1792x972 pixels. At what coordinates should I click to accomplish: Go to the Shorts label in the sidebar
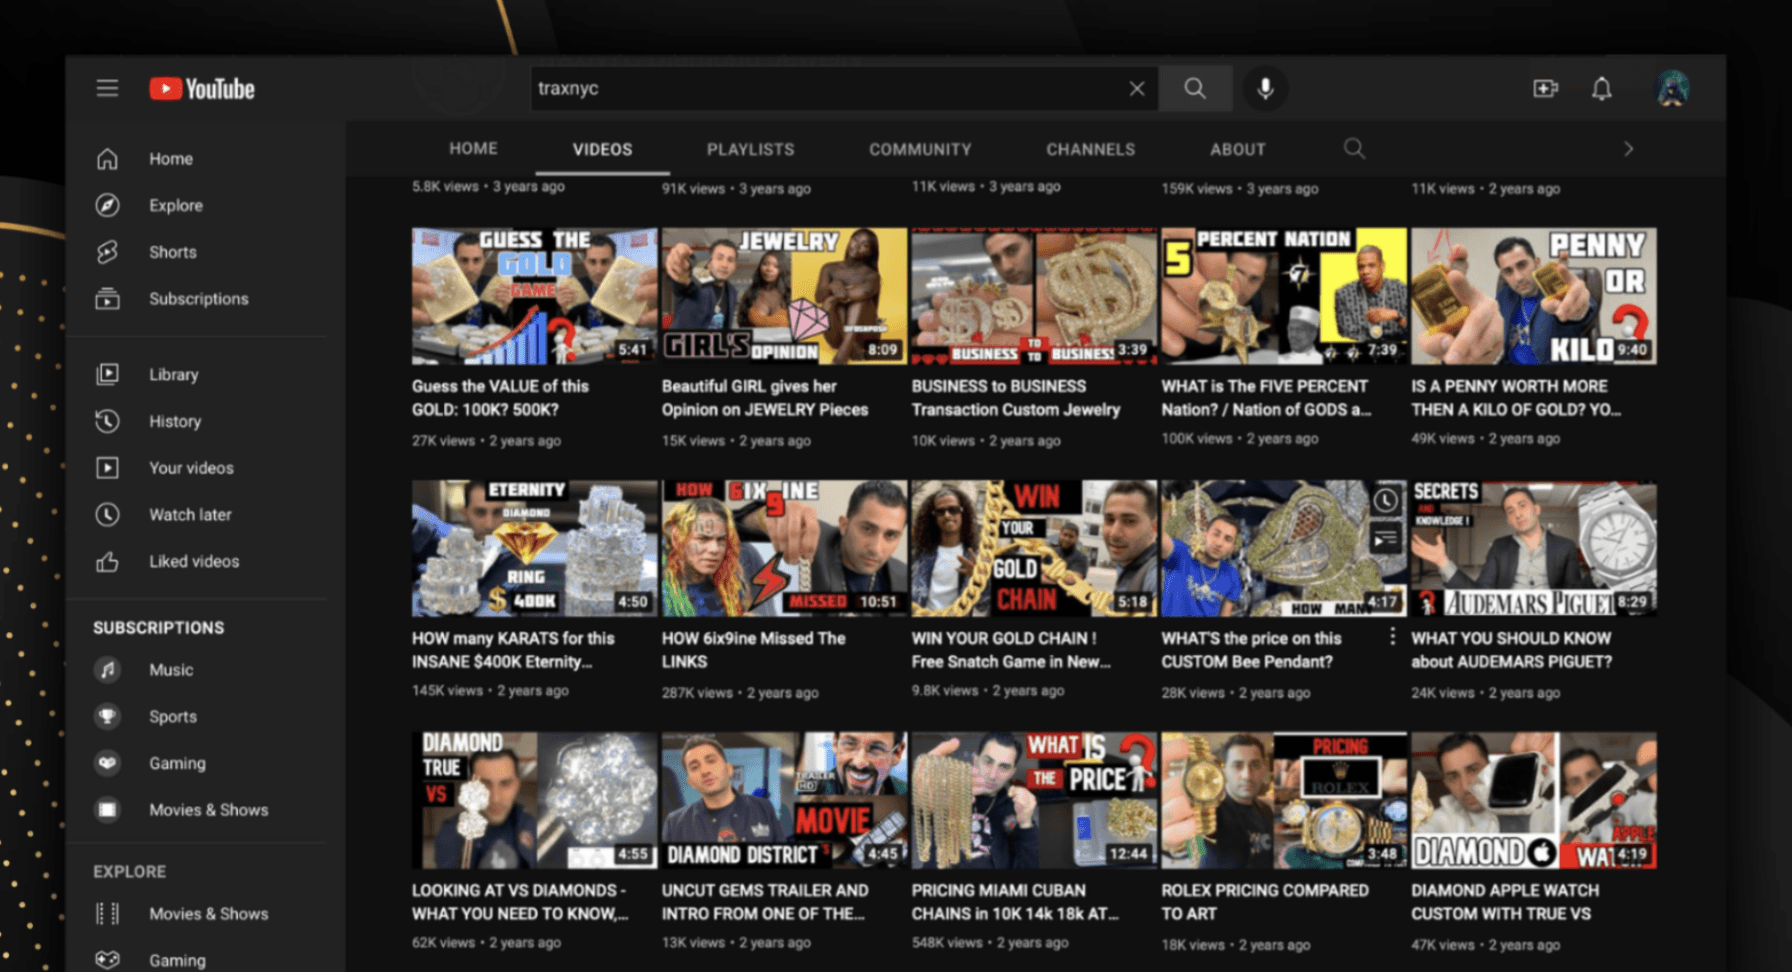coord(173,252)
